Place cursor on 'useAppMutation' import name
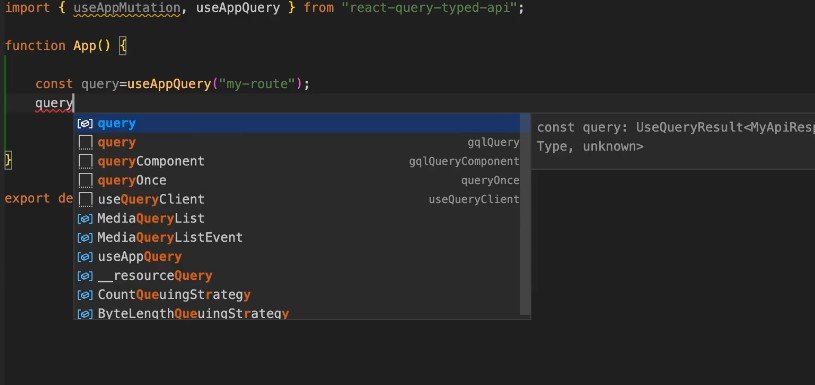 pos(126,8)
